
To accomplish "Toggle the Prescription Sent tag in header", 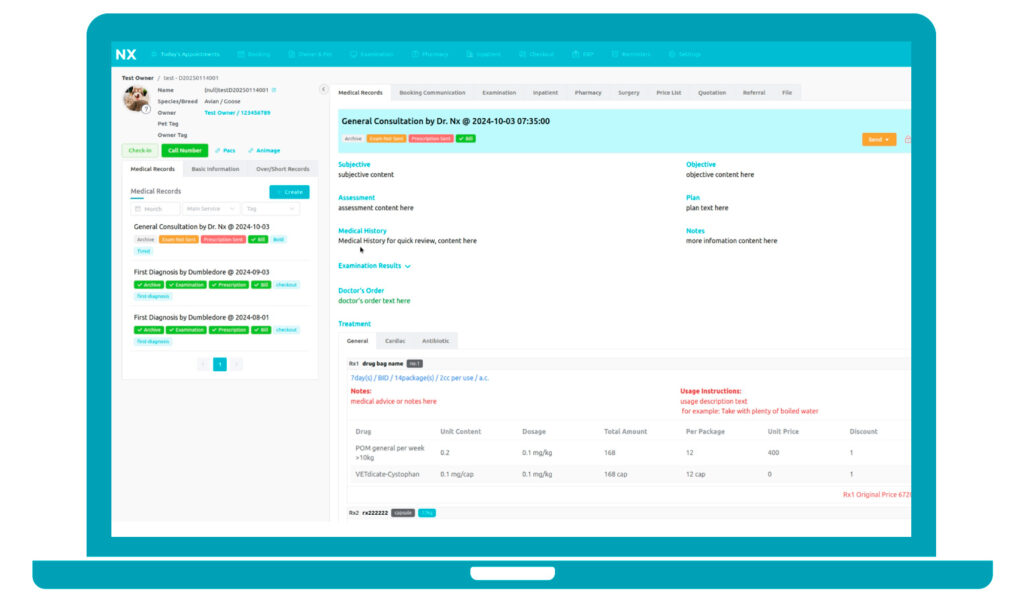I will coord(430,139).
